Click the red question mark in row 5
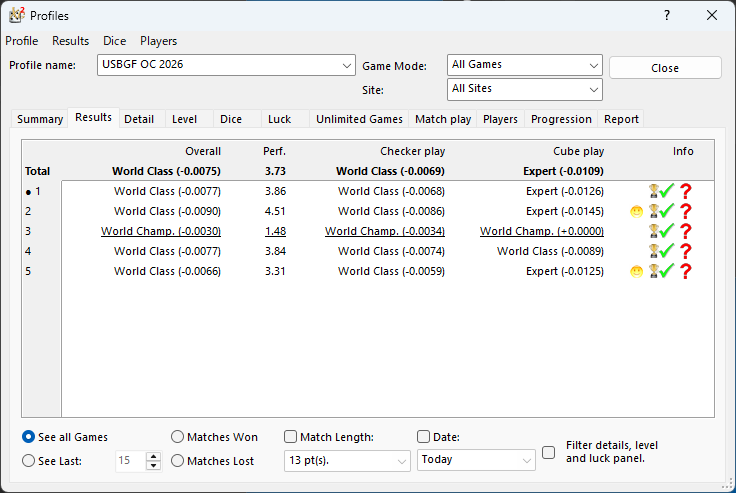The width and height of the screenshot is (736, 493). (686, 271)
